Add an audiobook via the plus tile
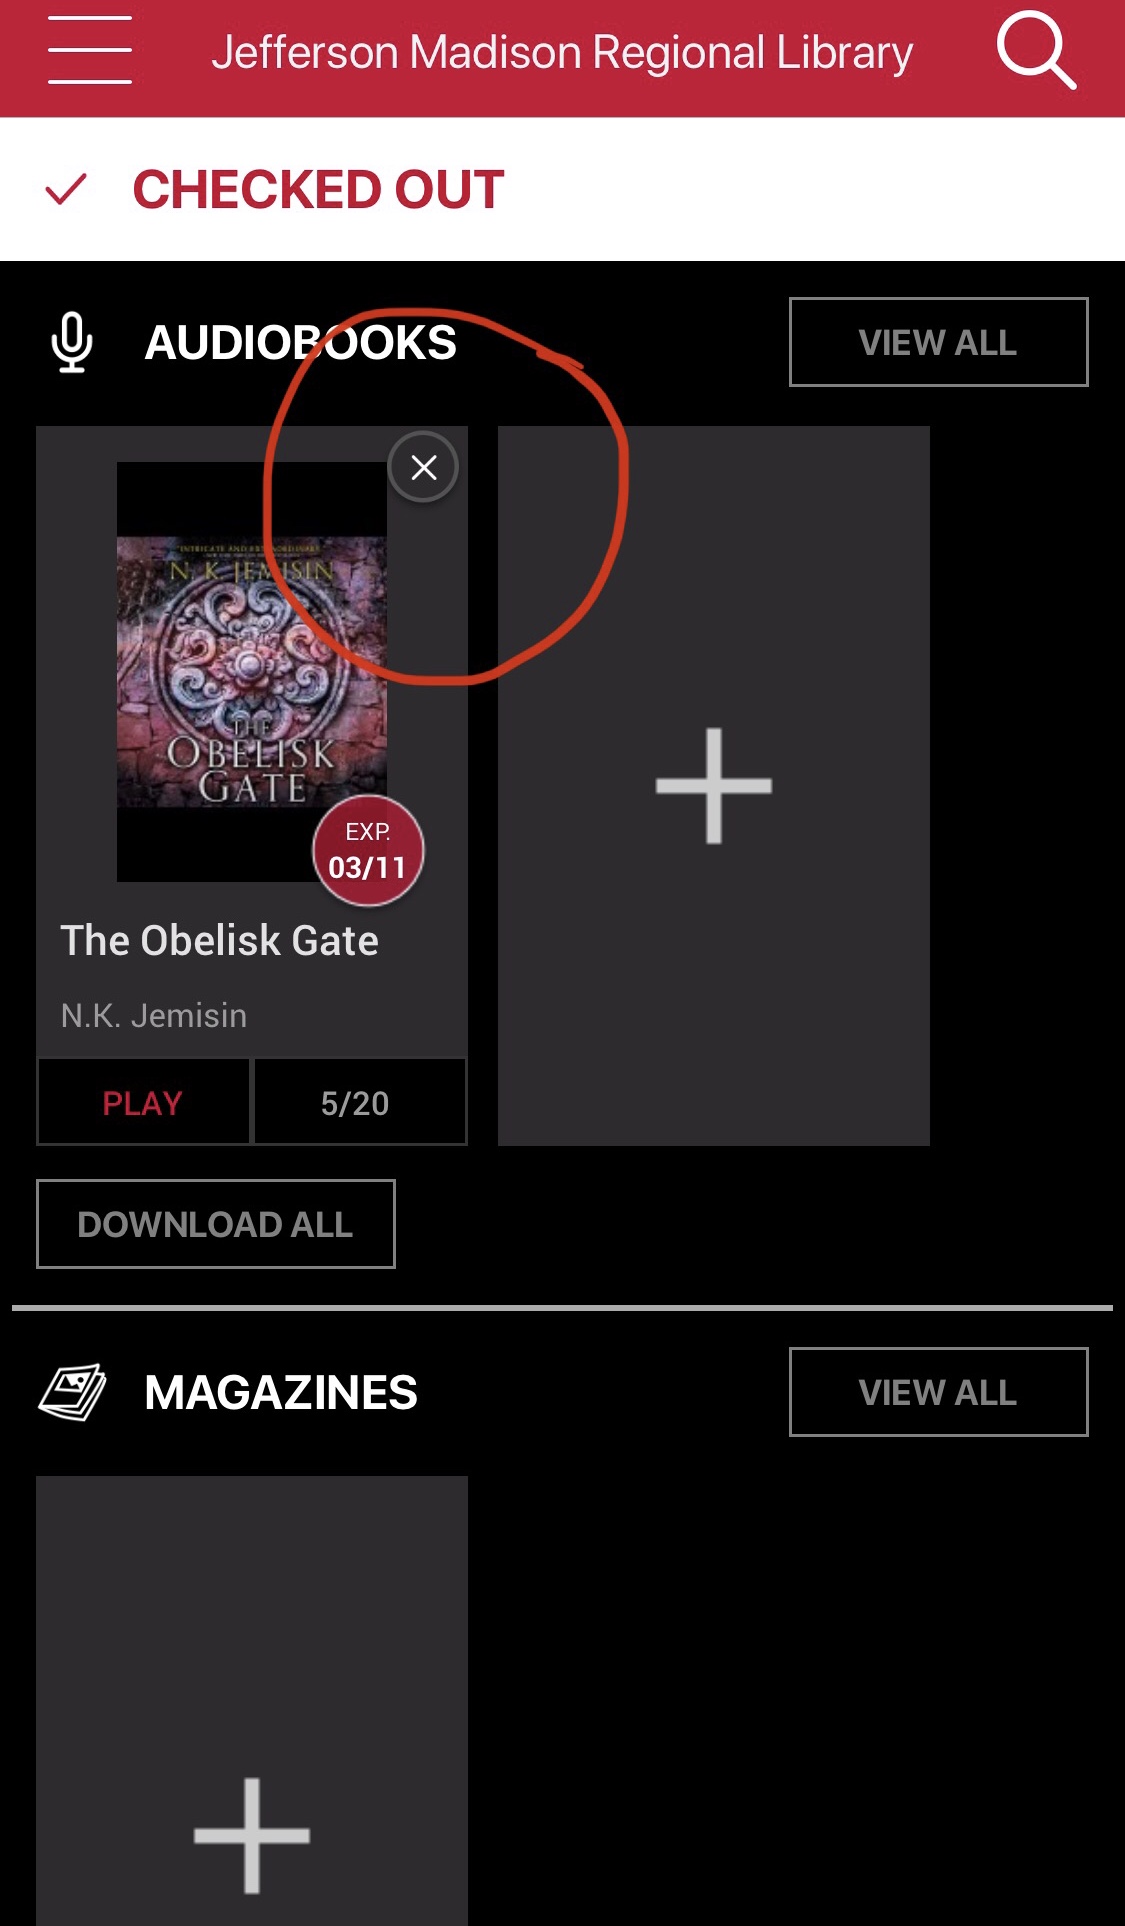 click(714, 786)
